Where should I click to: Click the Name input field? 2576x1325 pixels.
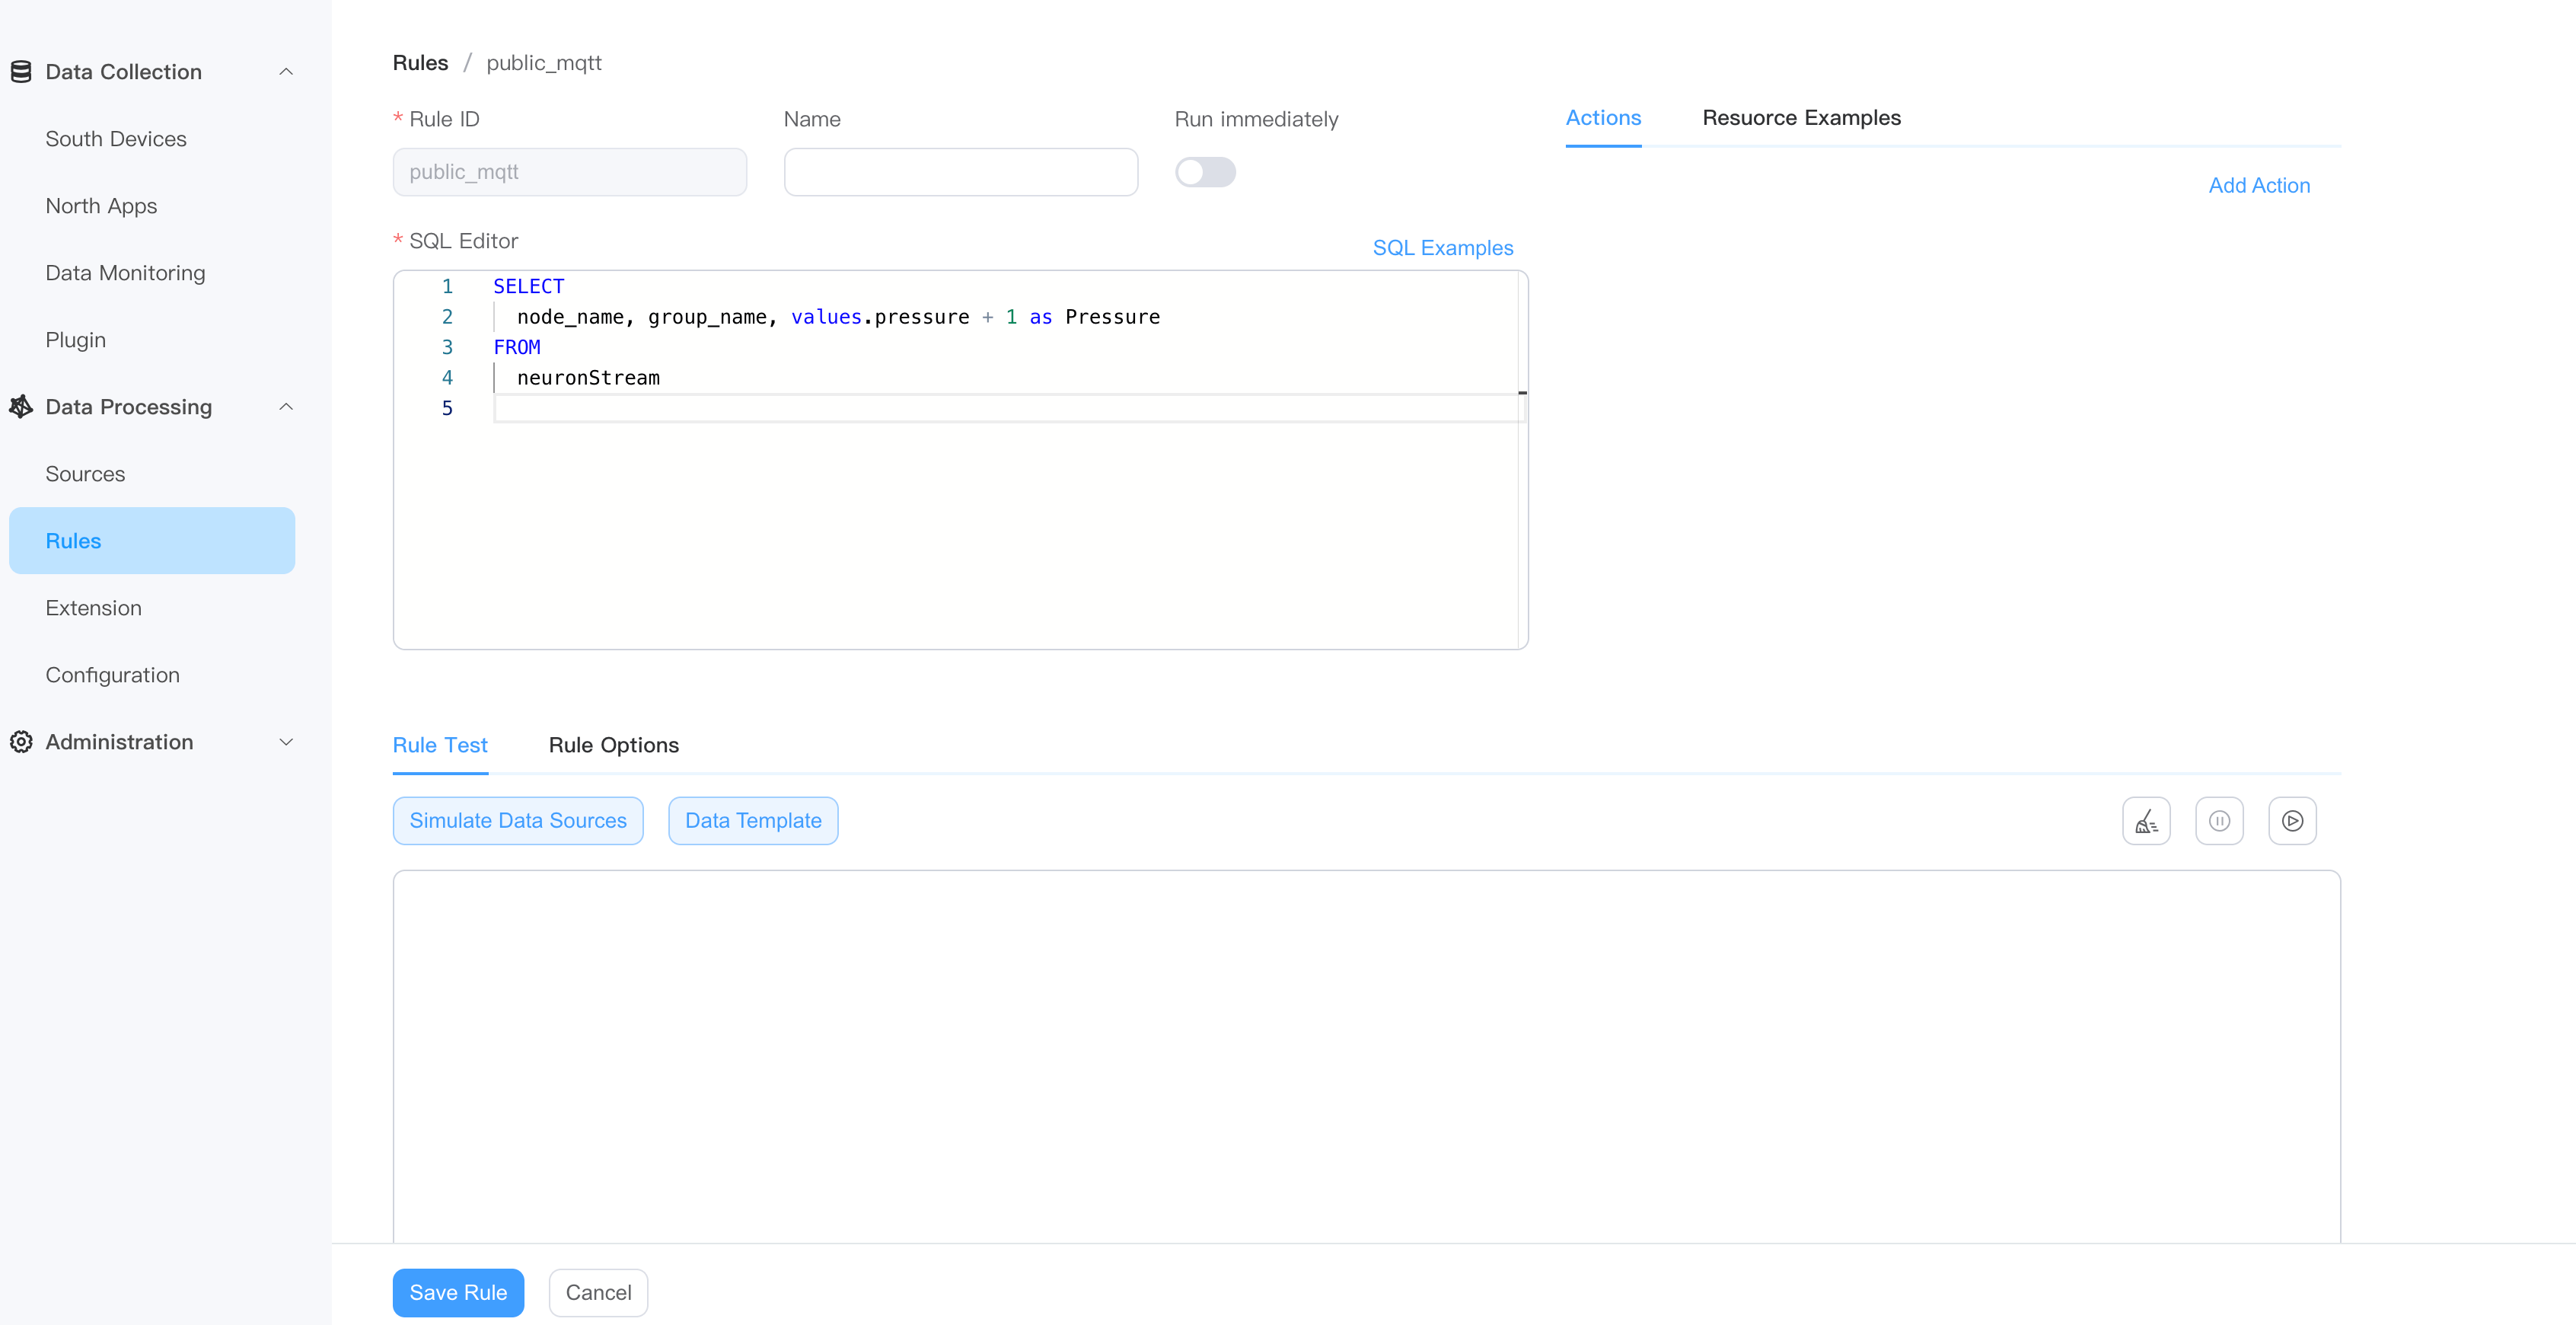[x=960, y=172]
